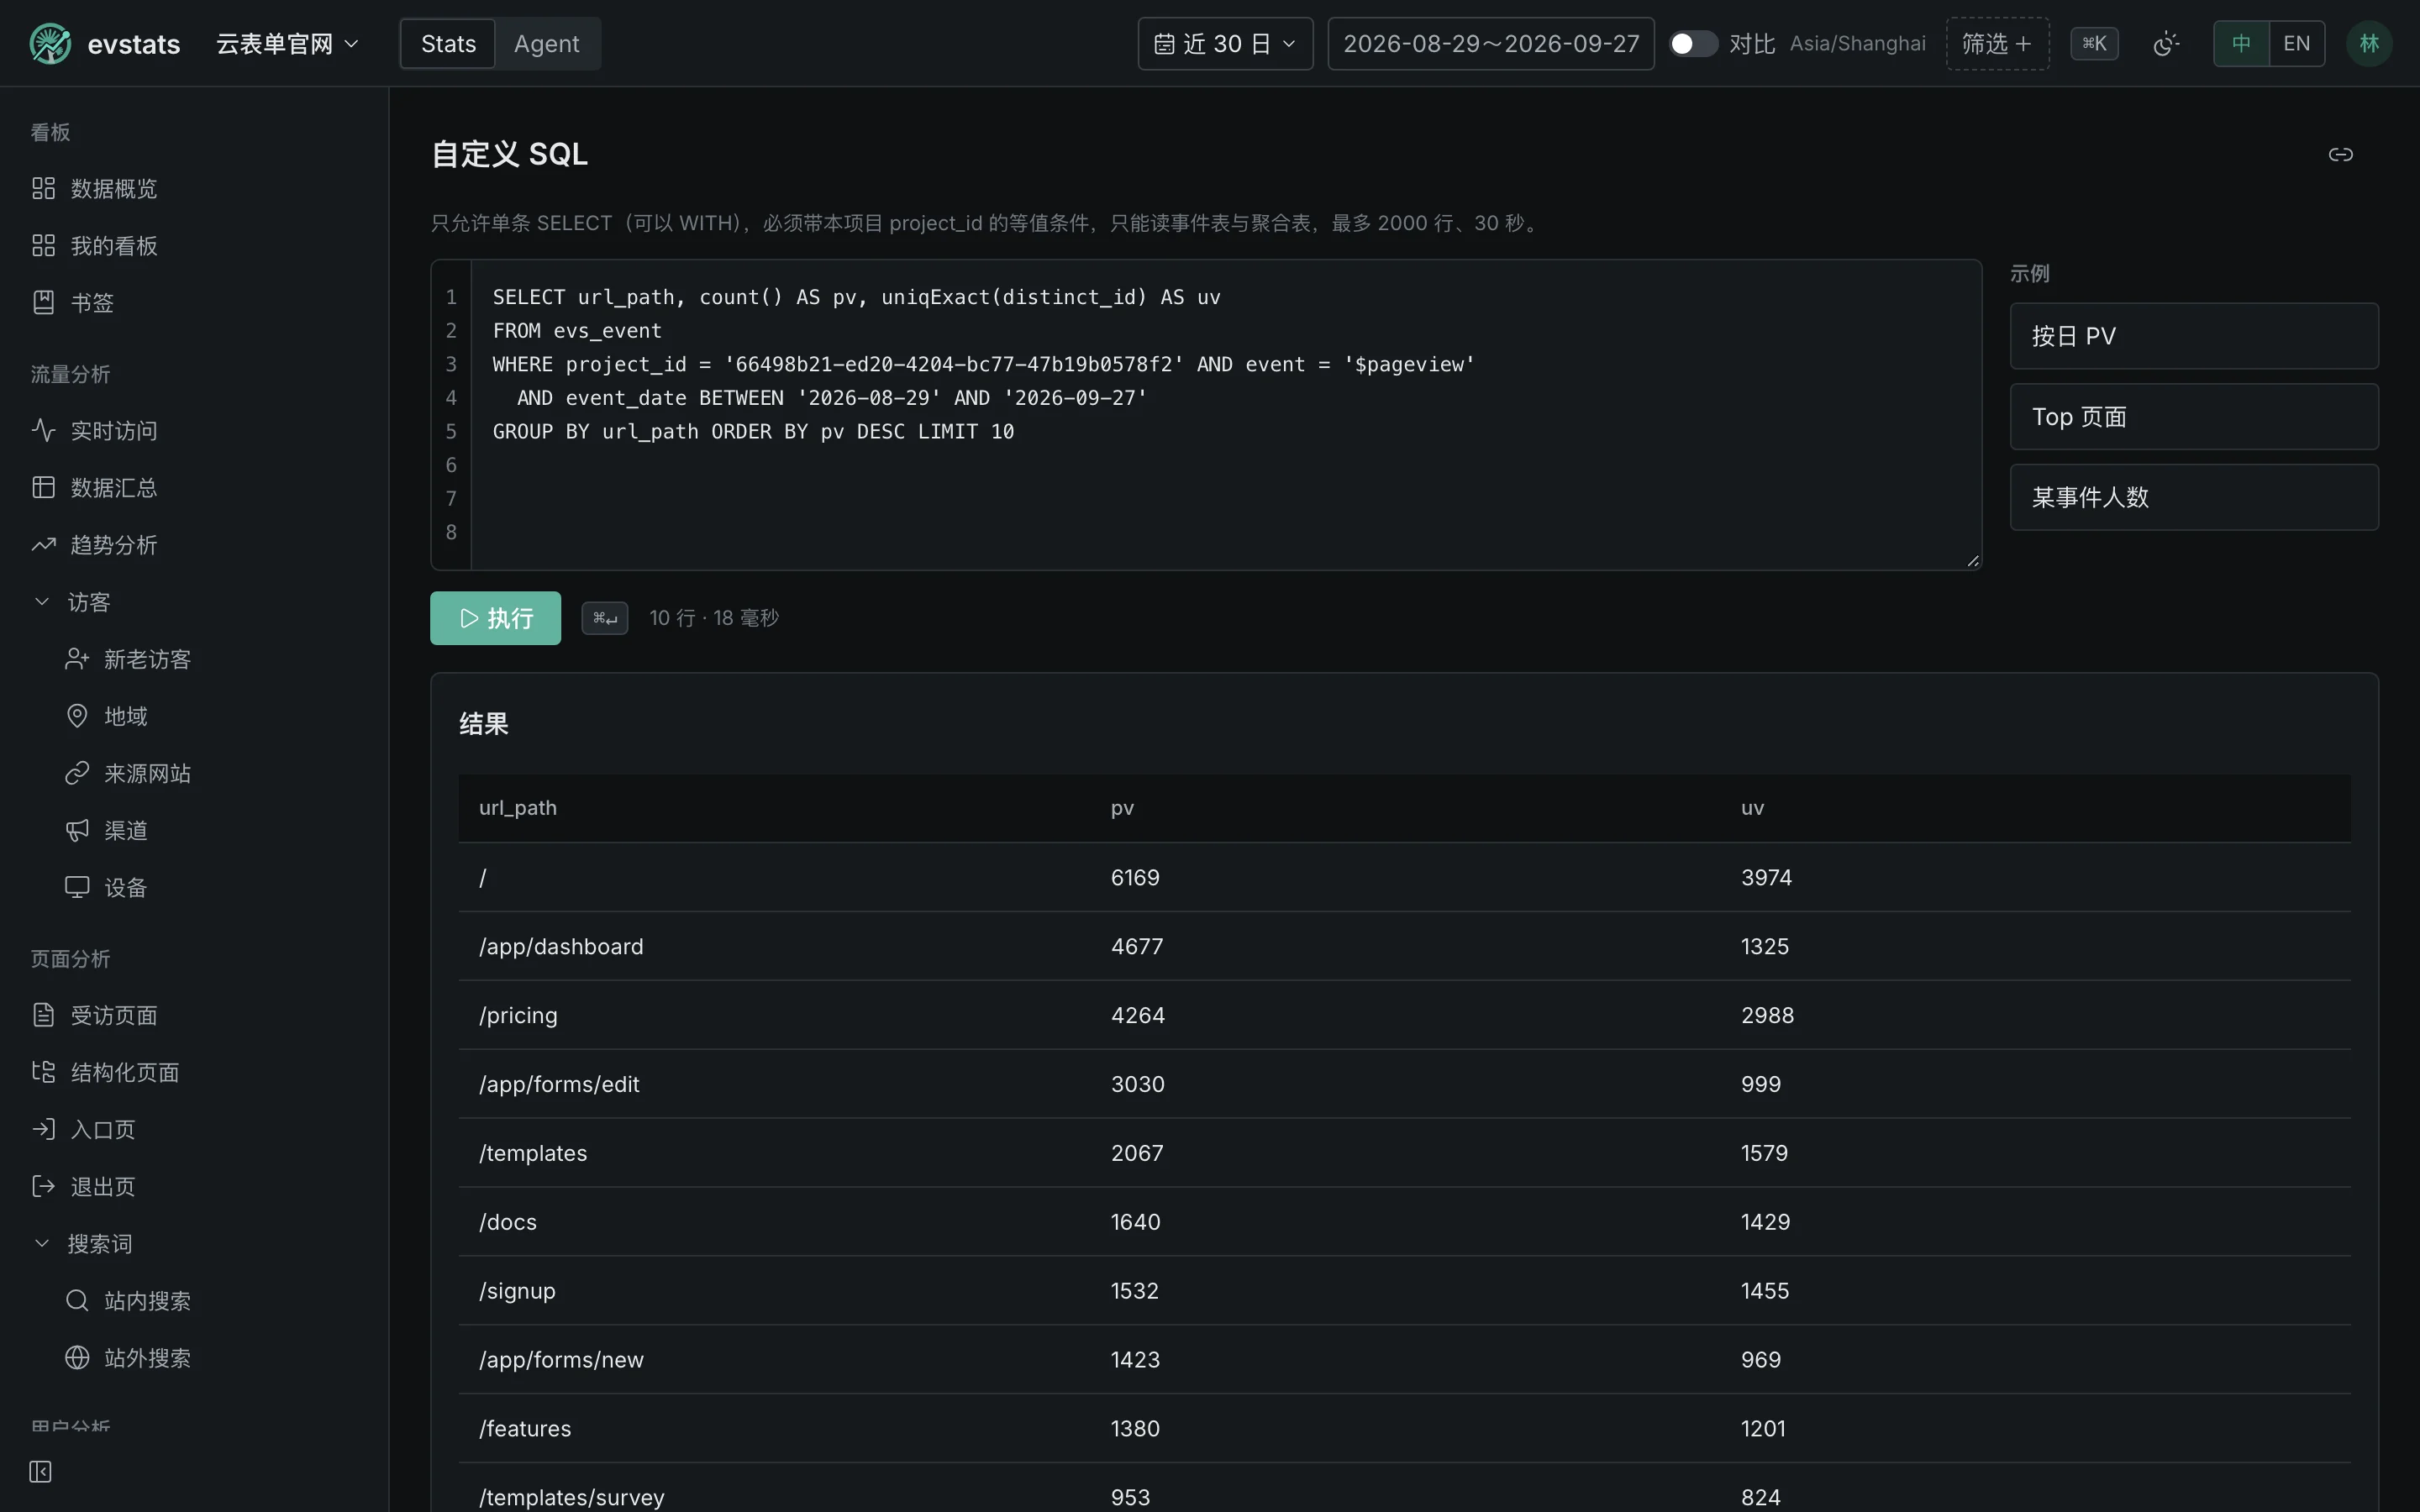
Task: Open 站内搜索 site search report
Action: pyautogui.click(x=210, y=1300)
